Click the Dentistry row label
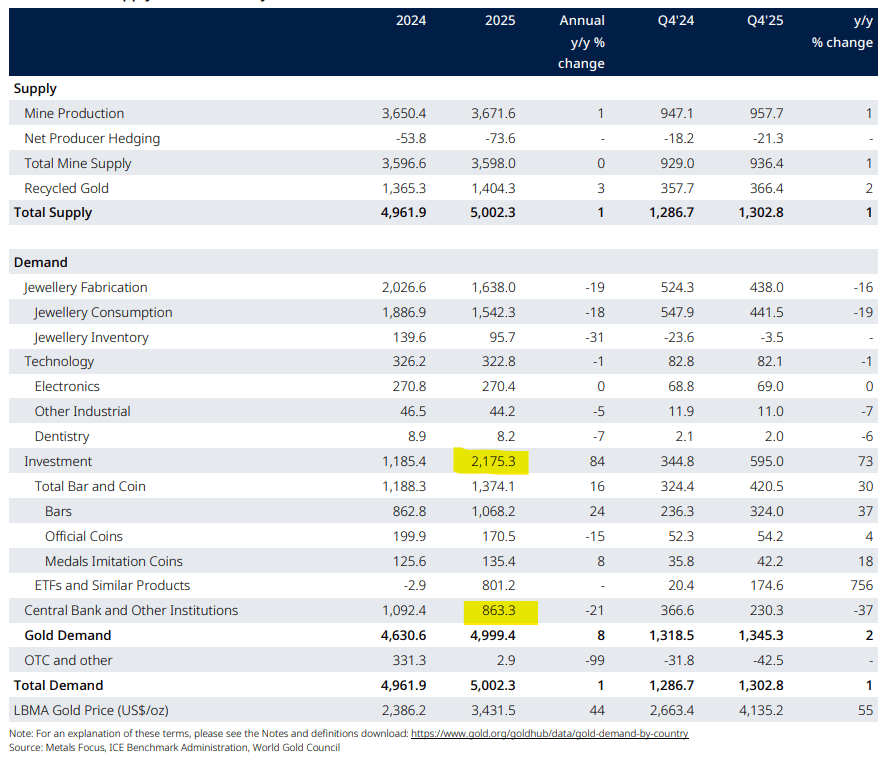 click(62, 437)
